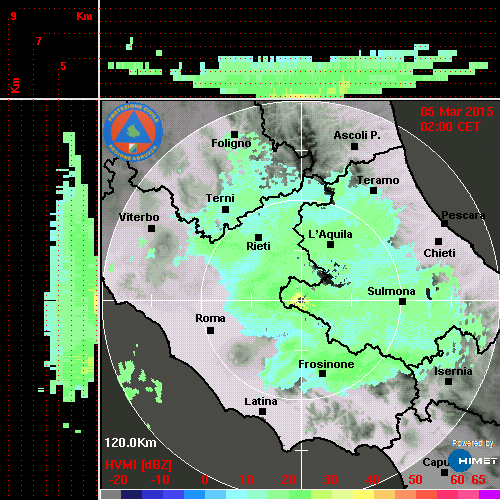This screenshot has height=500, width=500.
Task: Click the radar center yellow echo
Action: tap(299, 300)
